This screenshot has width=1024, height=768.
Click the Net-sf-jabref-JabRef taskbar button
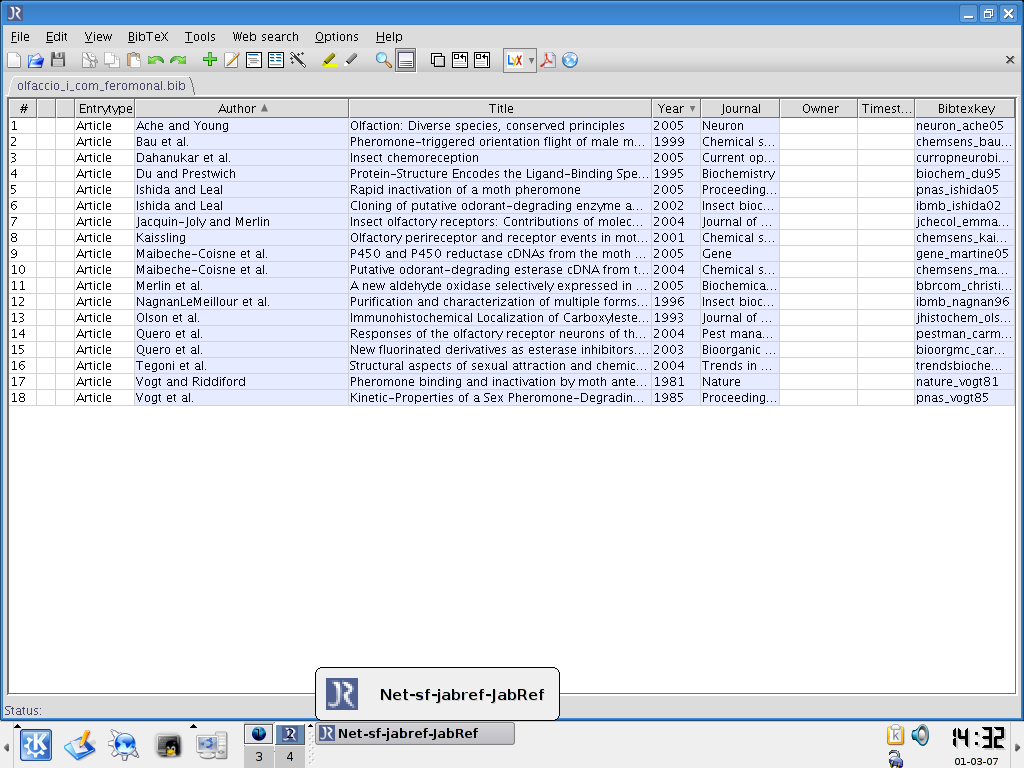[x=415, y=733]
